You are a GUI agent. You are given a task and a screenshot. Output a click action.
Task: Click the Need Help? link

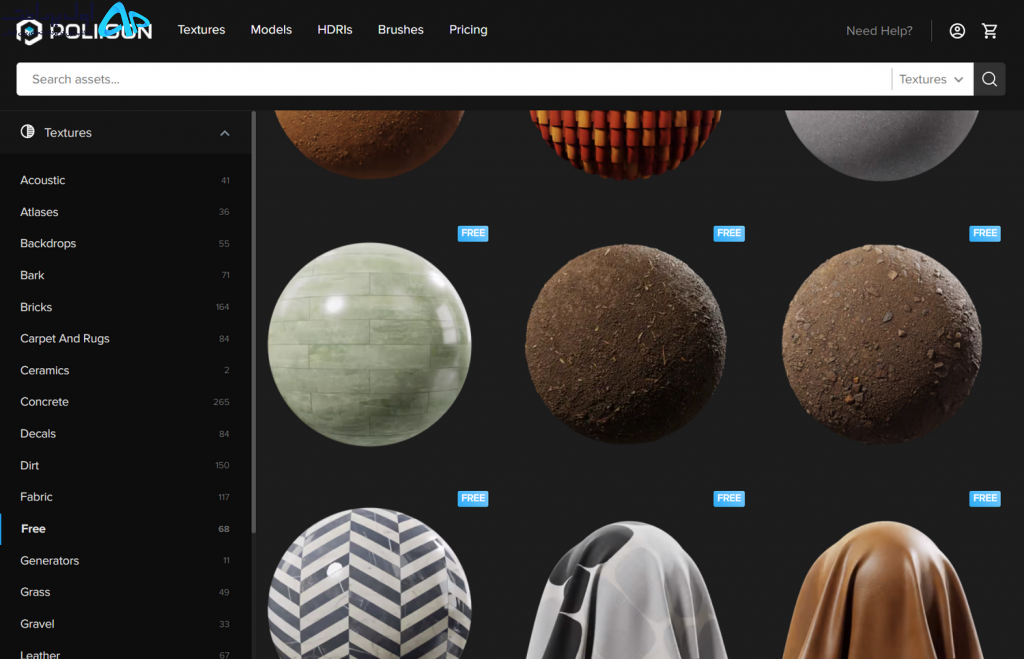pos(879,31)
